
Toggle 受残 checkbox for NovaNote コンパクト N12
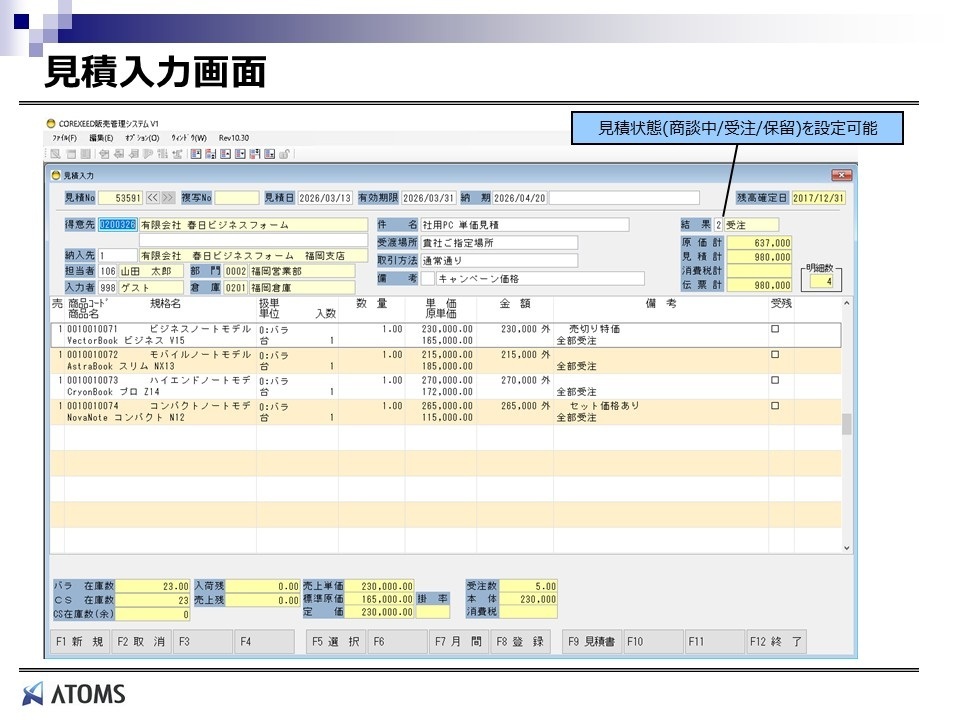tap(775, 407)
